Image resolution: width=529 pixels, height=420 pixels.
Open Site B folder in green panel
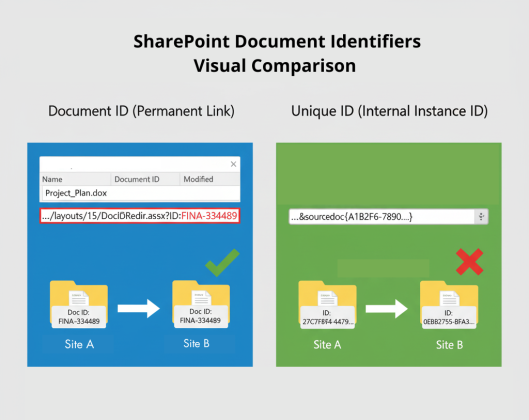(449, 304)
